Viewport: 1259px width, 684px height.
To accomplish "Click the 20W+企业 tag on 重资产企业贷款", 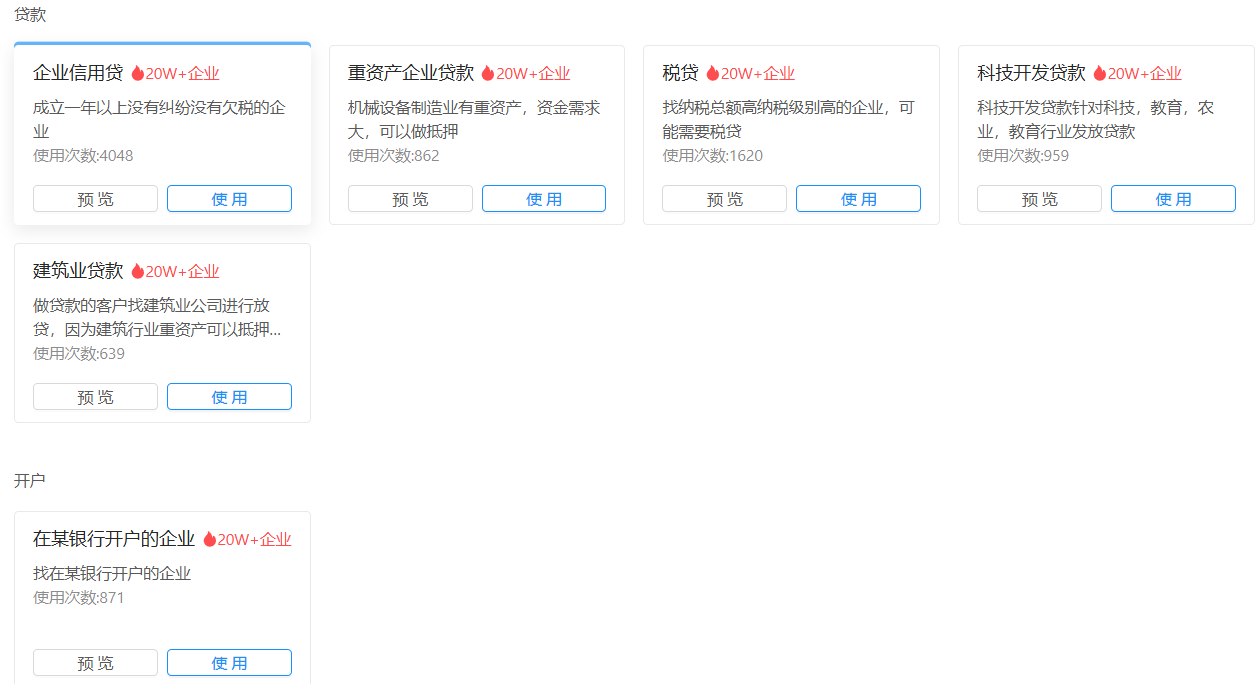I will [x=533, y=73].
